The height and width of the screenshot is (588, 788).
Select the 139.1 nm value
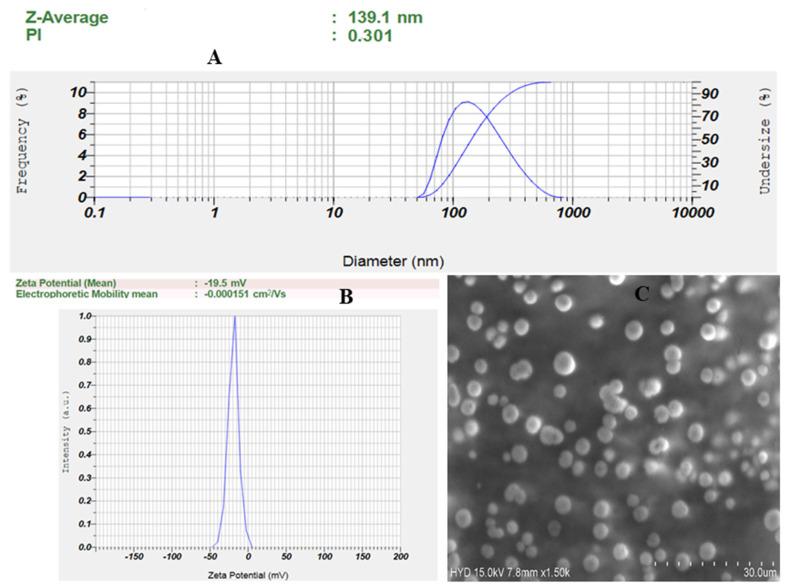coord(385,18)
